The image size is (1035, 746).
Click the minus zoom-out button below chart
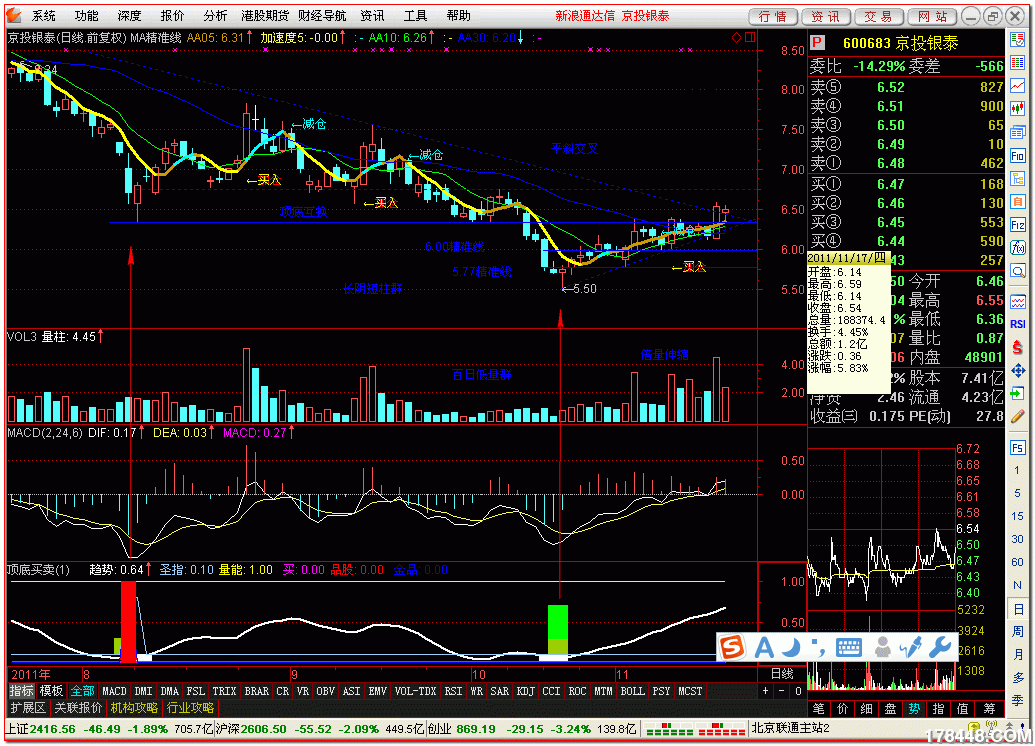pyautogui.click(x=782, y=691)
